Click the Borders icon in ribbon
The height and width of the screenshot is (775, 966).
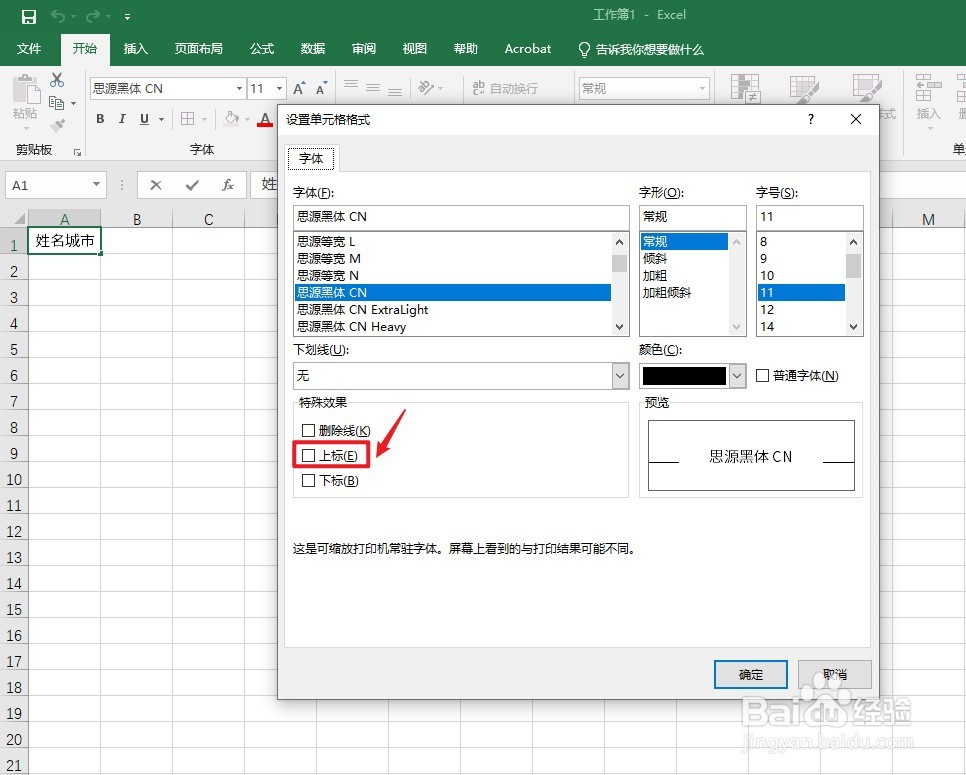click(x=187, y=119)
